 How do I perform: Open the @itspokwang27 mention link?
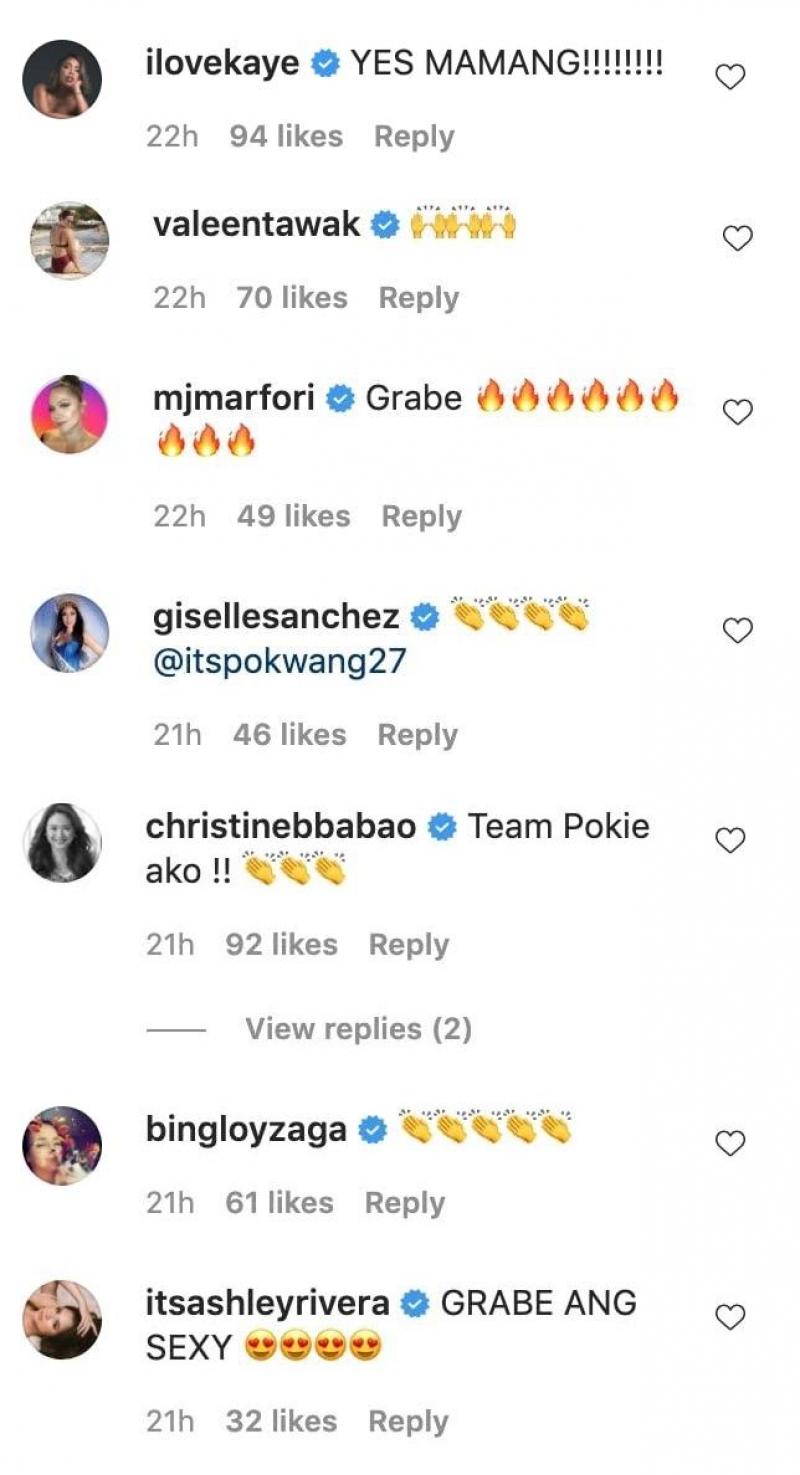tap(279, 662)
